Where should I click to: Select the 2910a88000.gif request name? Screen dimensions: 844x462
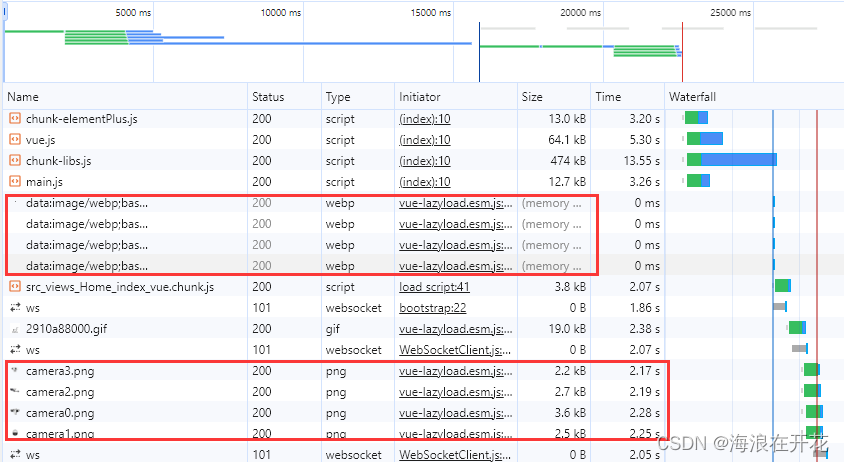[66, 329]
